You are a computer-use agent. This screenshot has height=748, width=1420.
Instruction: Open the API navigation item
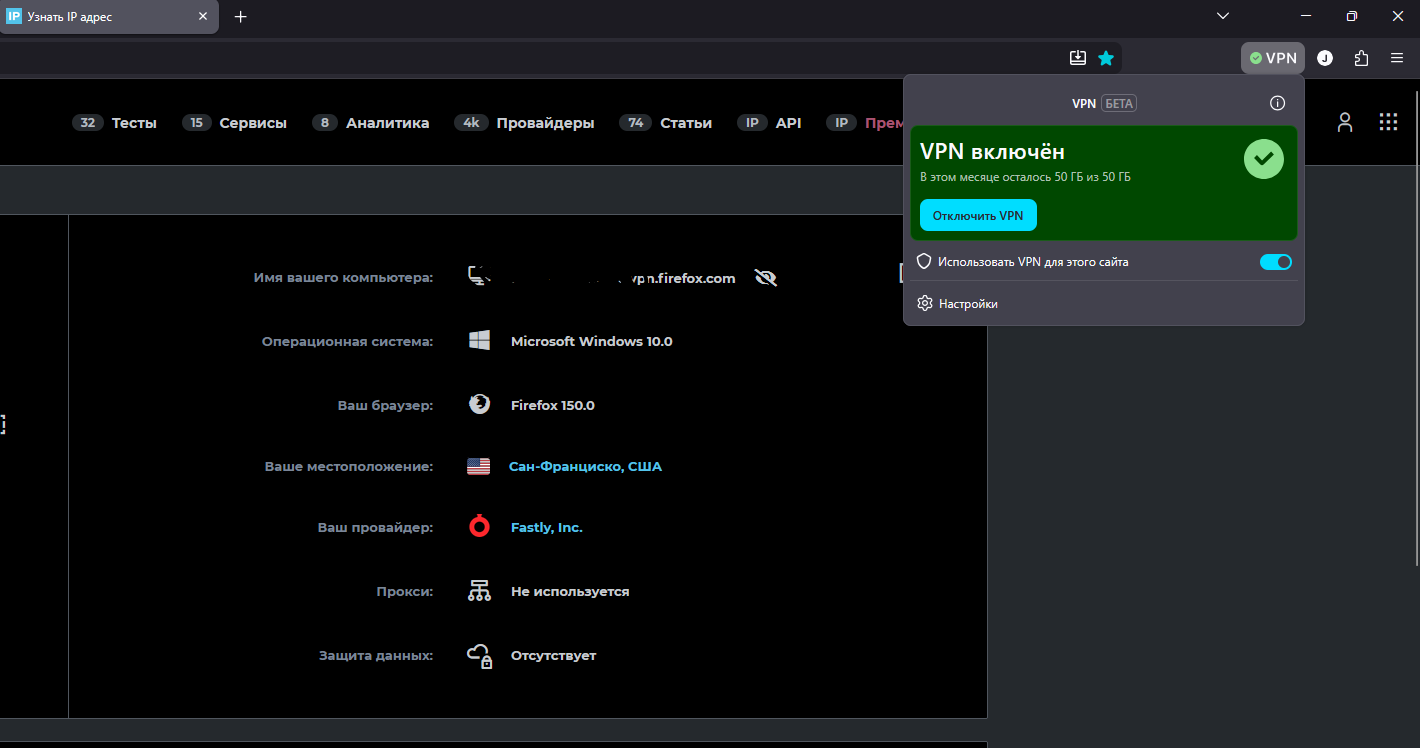769,123
